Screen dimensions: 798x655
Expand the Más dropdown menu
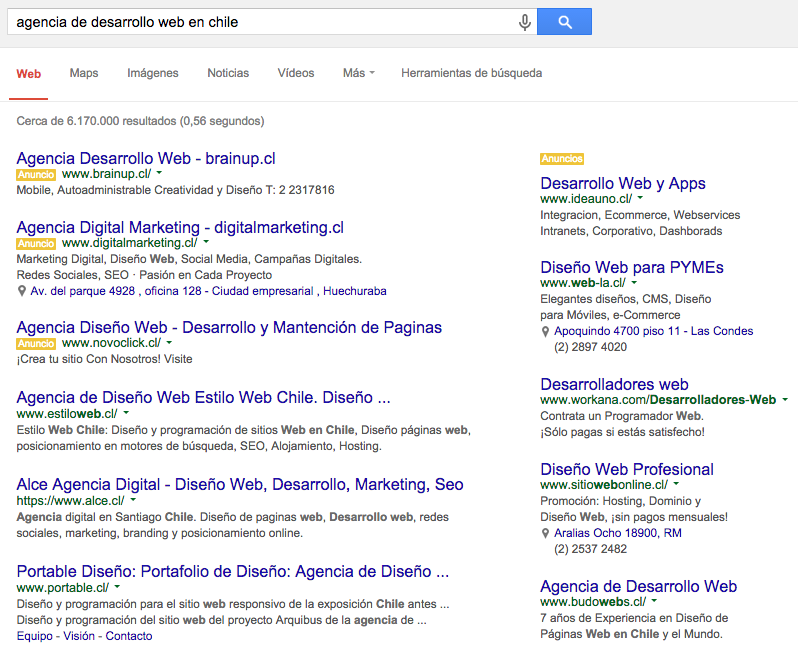tap(358, 73)
